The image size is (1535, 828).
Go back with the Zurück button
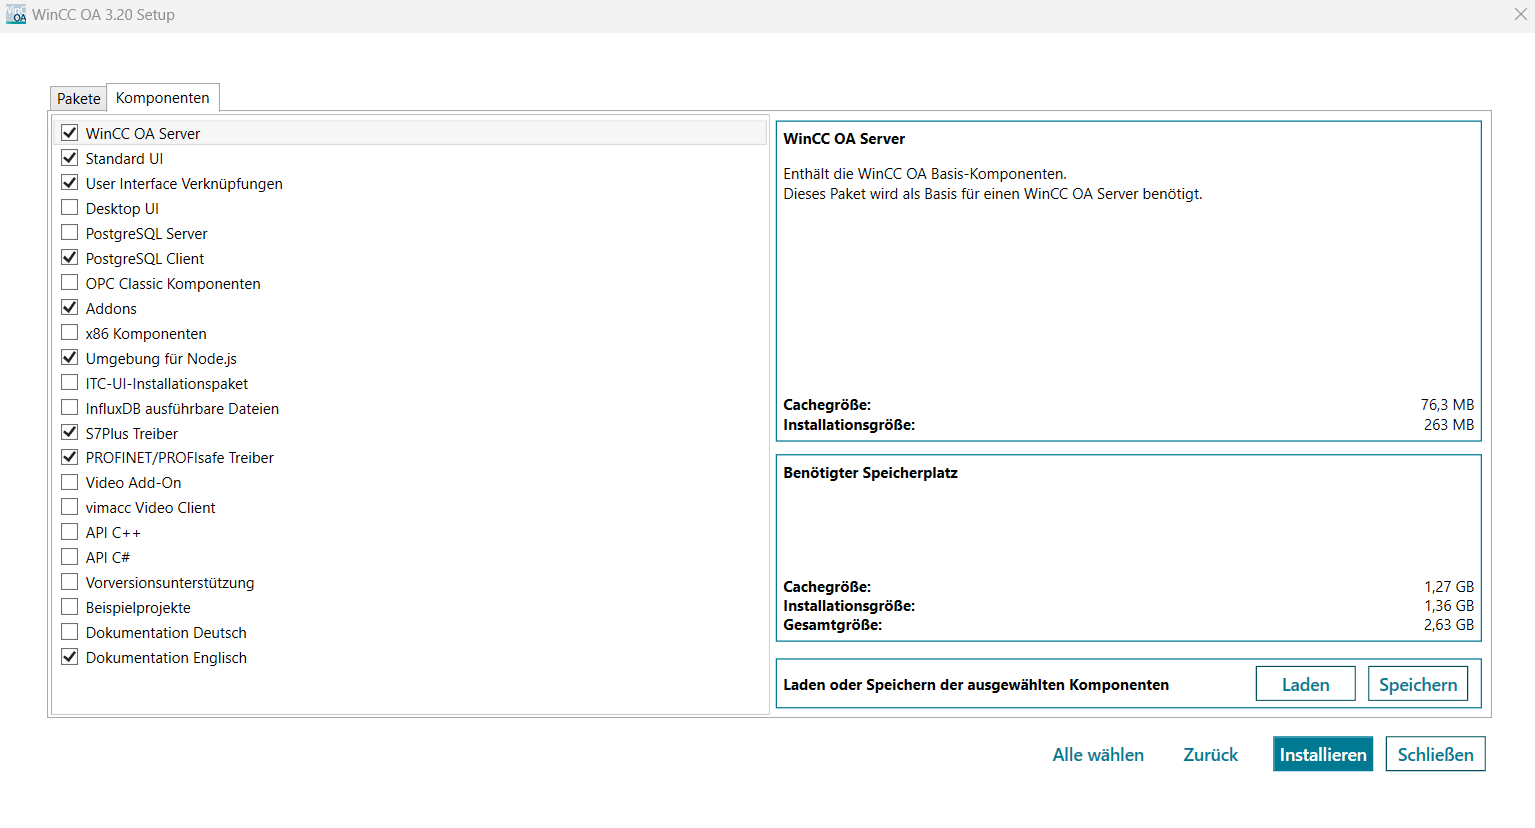pyautogui.click(x=1211, y=754)
